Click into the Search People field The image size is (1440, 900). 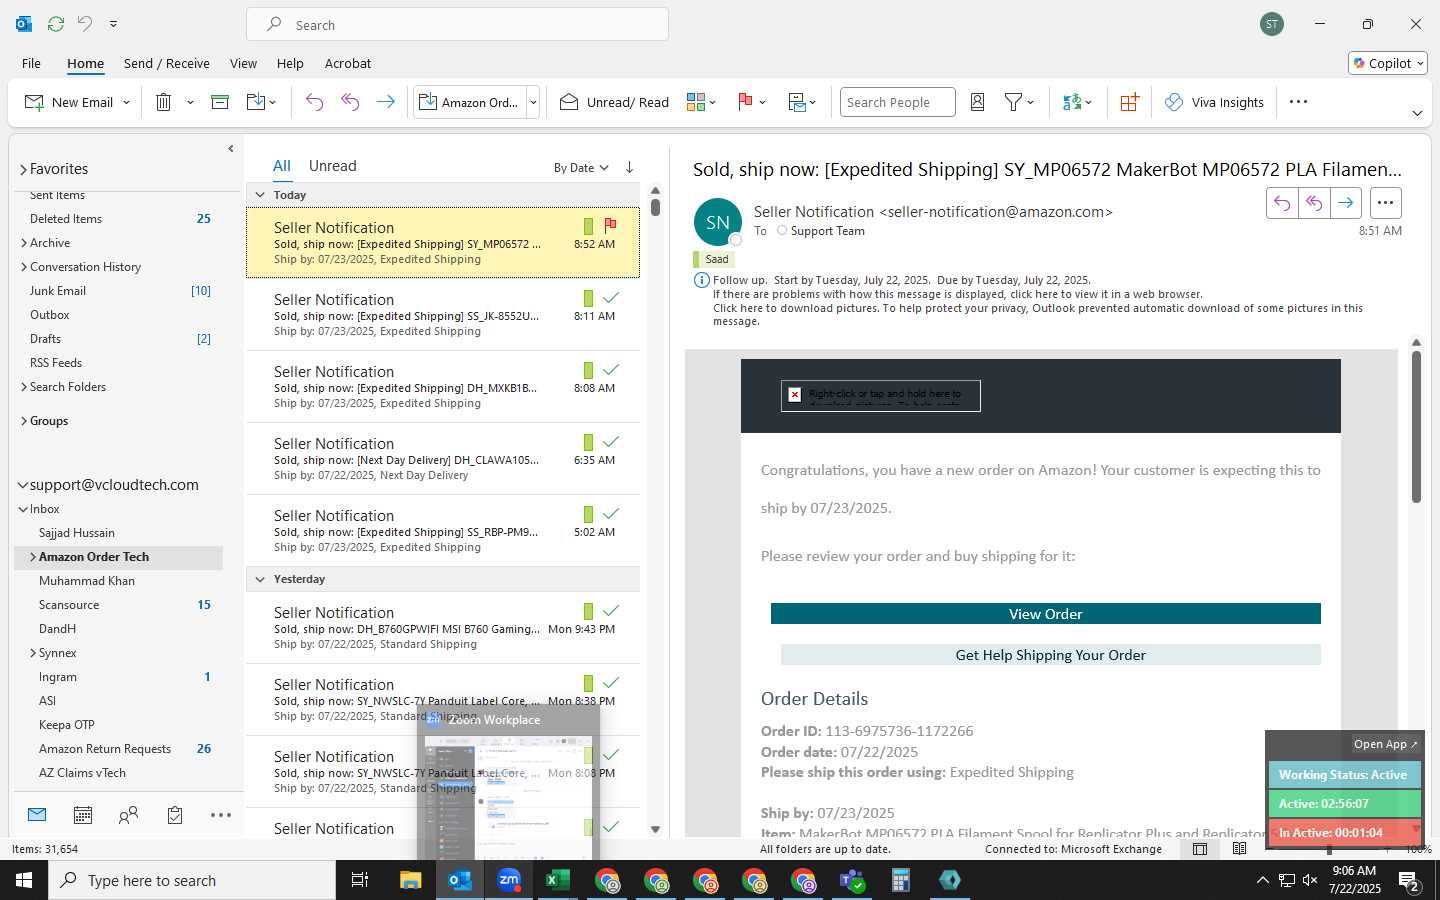coord(897,102)
